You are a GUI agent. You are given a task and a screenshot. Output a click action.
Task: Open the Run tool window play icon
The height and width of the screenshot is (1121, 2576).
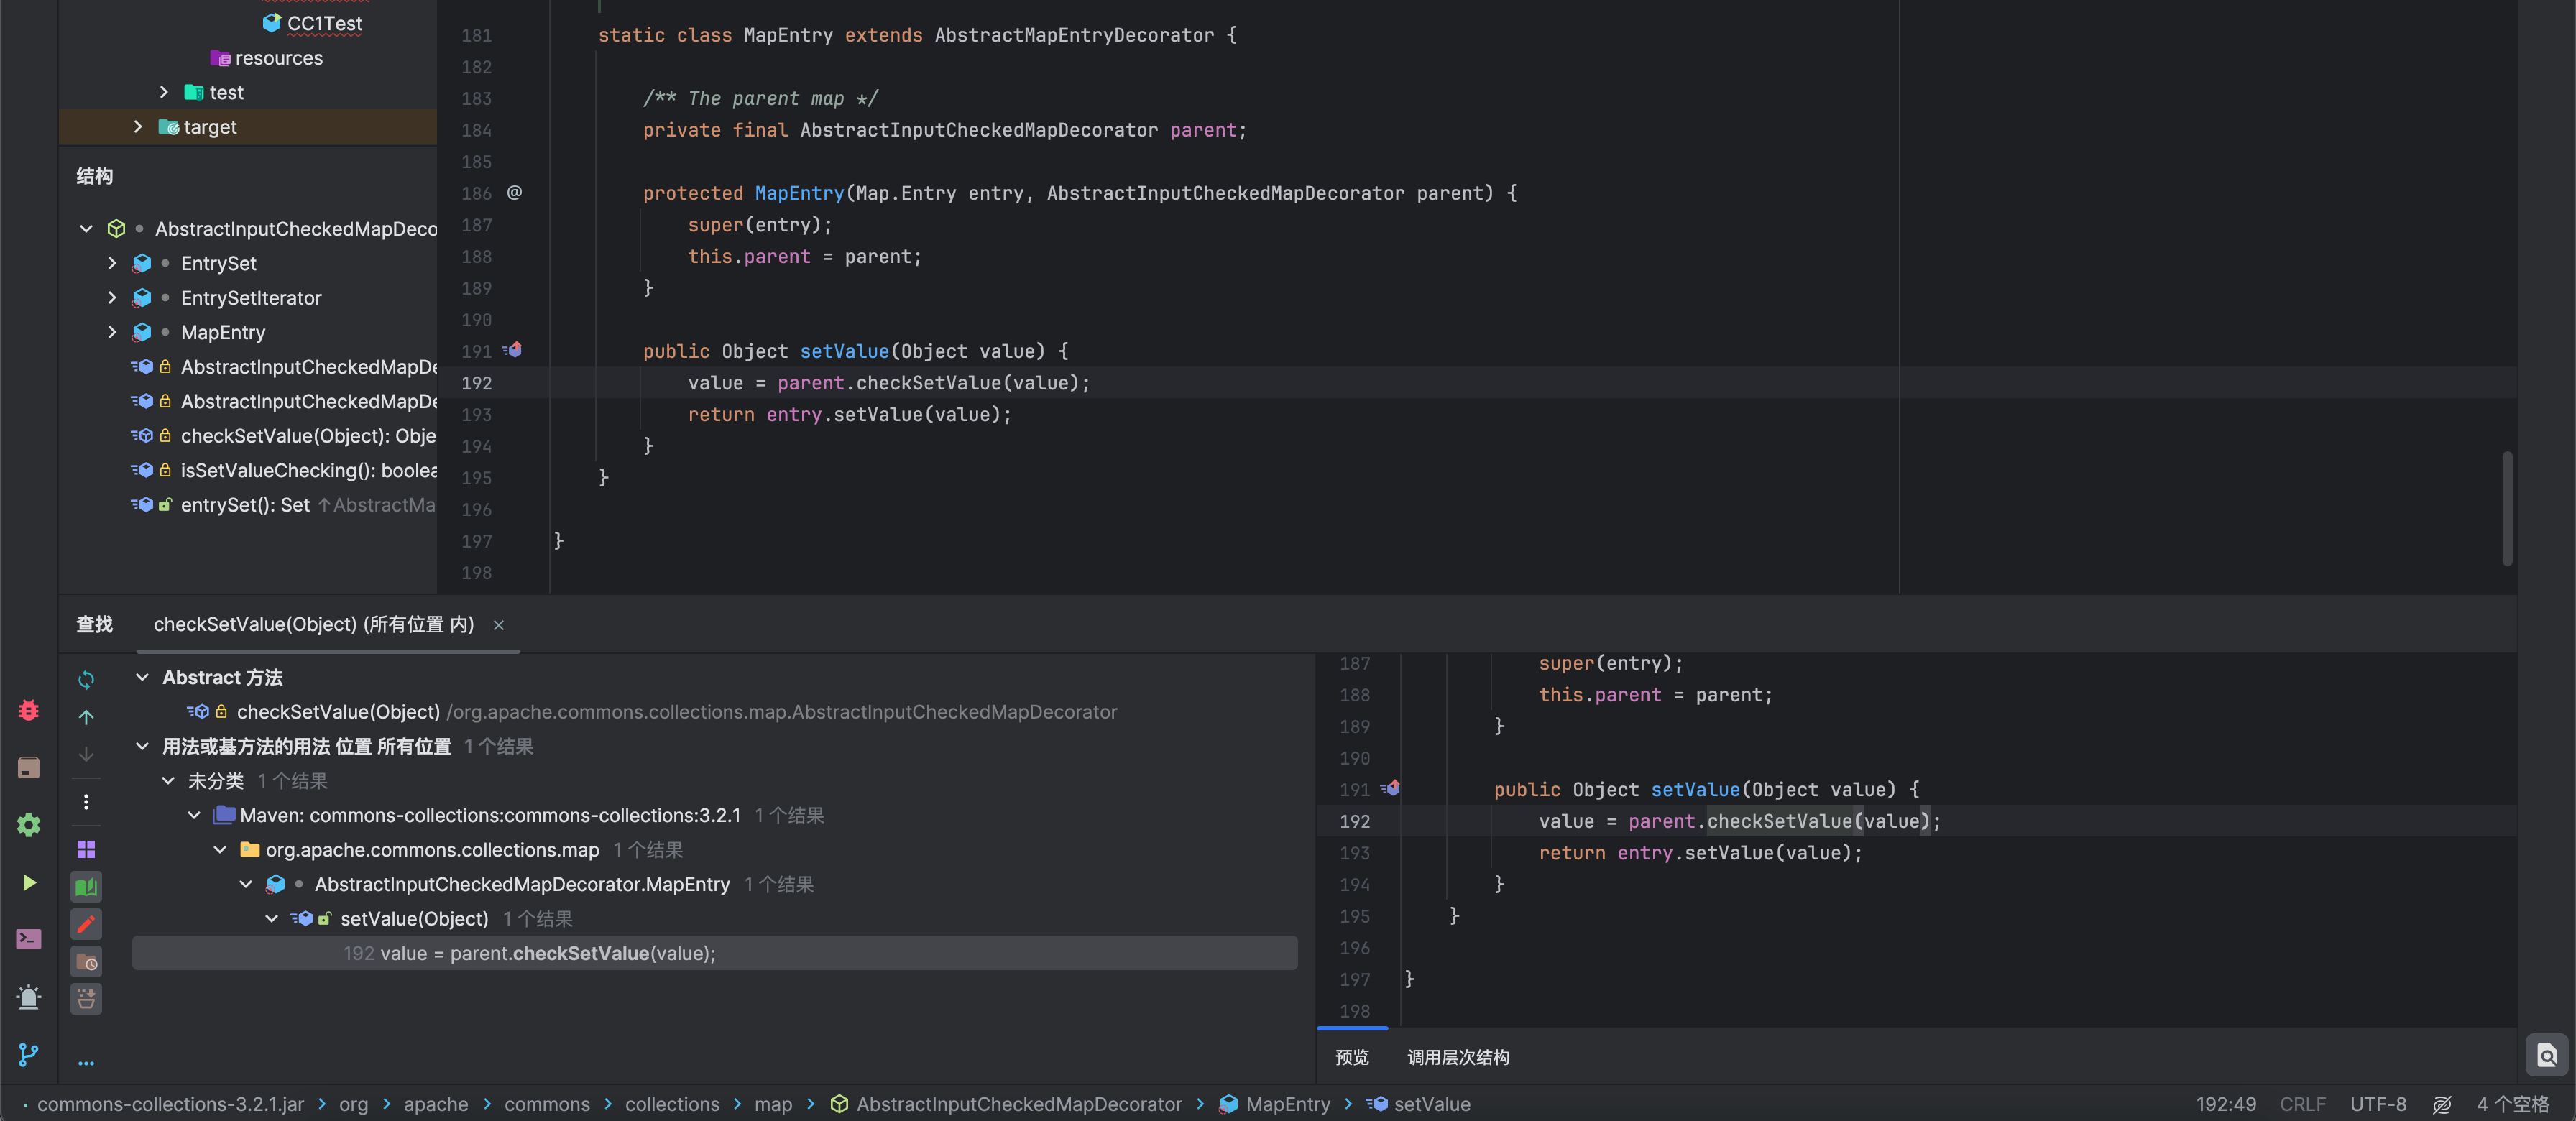click(x=28, y=882)
